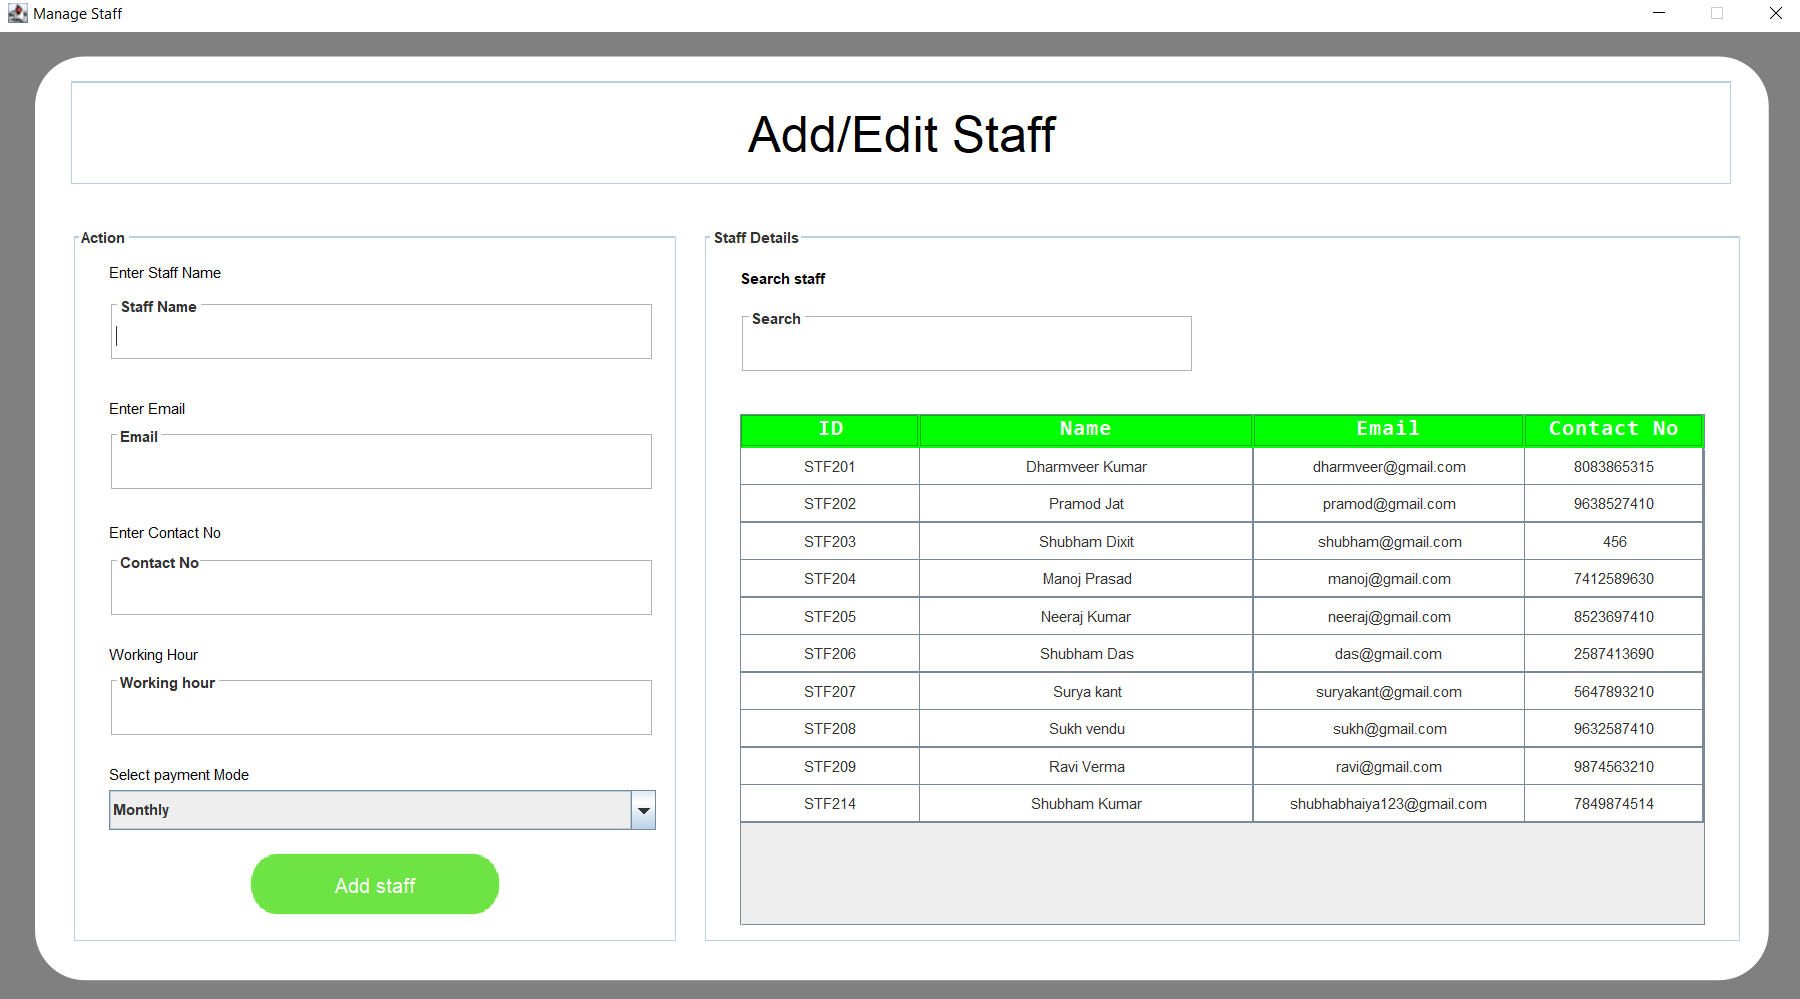The image size is (1800, 999).
Task: Click the Name column header
Action: click(x=1085, y=429)
